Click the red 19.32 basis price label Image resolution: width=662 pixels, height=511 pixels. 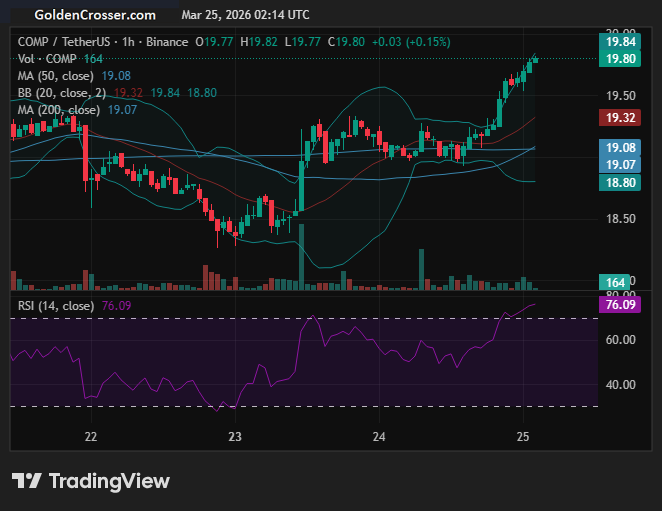pos(620,117)
